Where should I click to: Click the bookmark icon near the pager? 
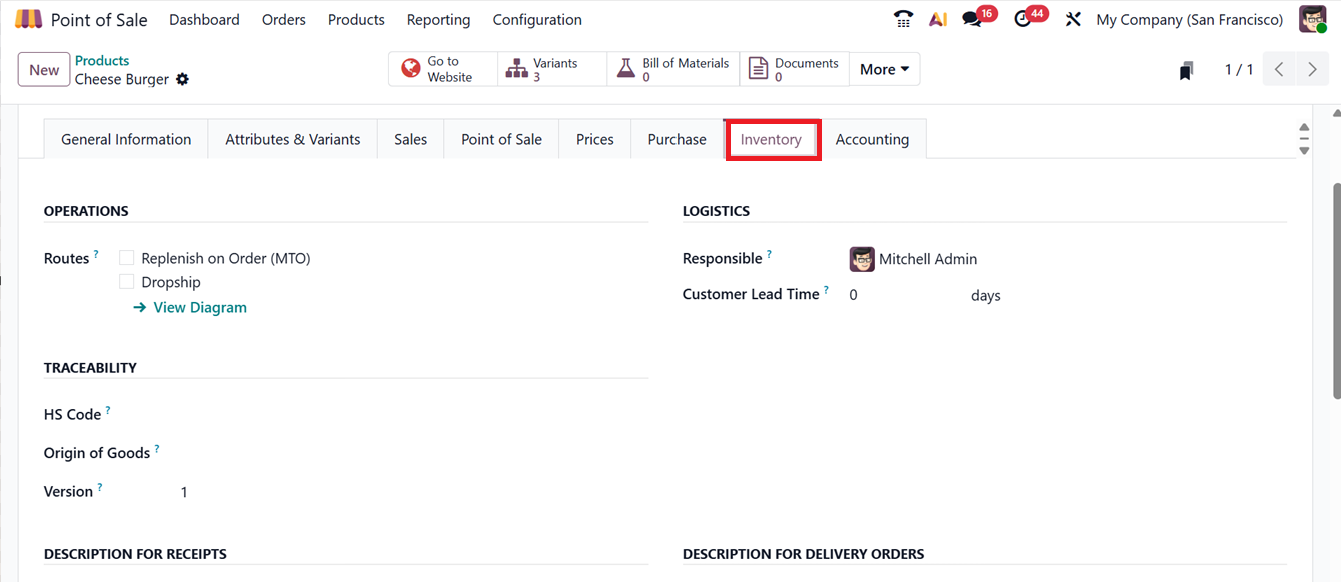coord(1186,70)
